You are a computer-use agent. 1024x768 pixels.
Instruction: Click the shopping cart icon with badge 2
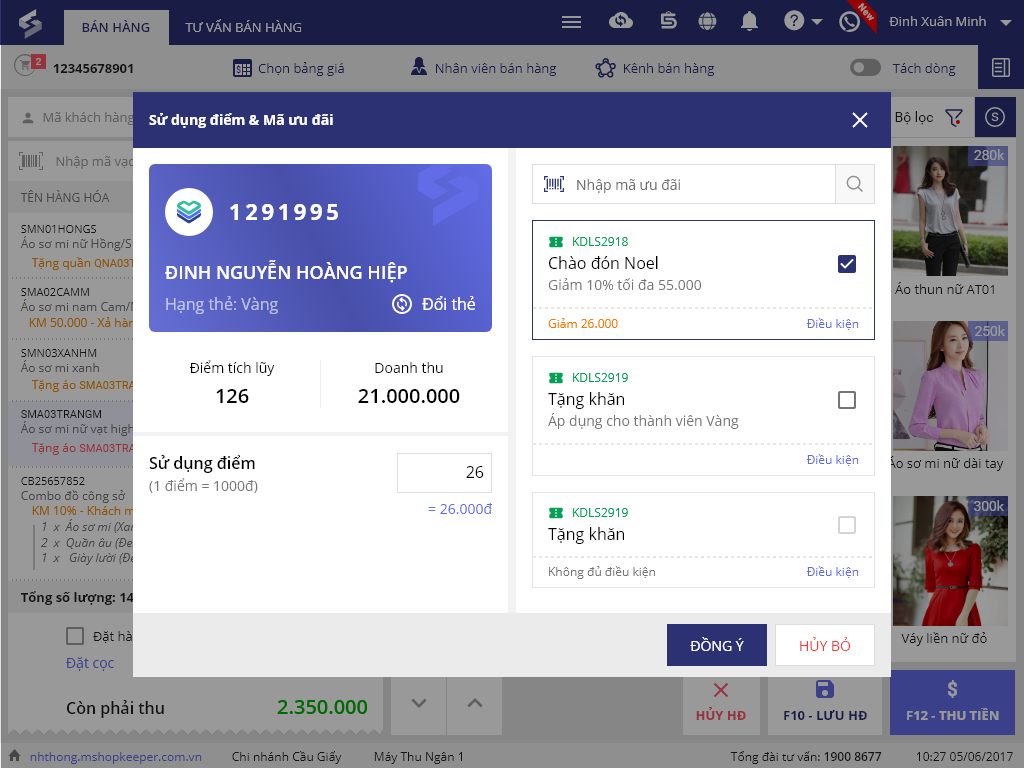coord(26,65)
